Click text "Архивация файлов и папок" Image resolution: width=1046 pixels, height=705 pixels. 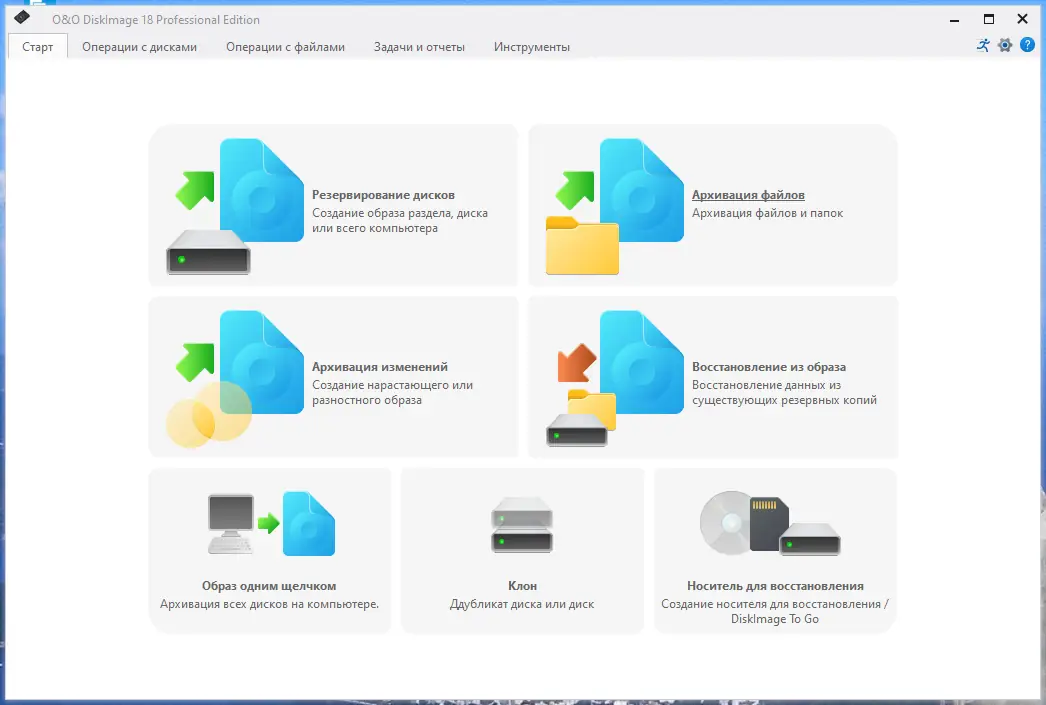767,213
